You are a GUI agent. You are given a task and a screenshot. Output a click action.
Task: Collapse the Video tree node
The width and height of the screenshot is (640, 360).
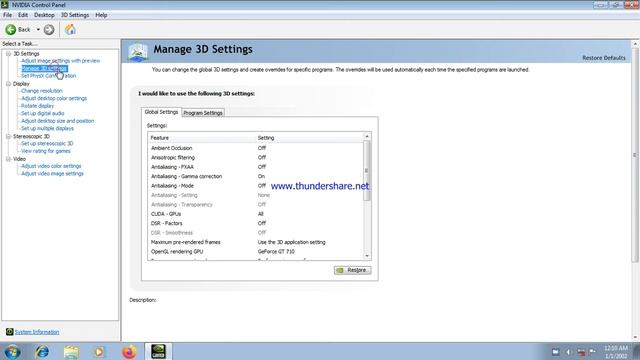pyautogui.click(x=8, y=159)
